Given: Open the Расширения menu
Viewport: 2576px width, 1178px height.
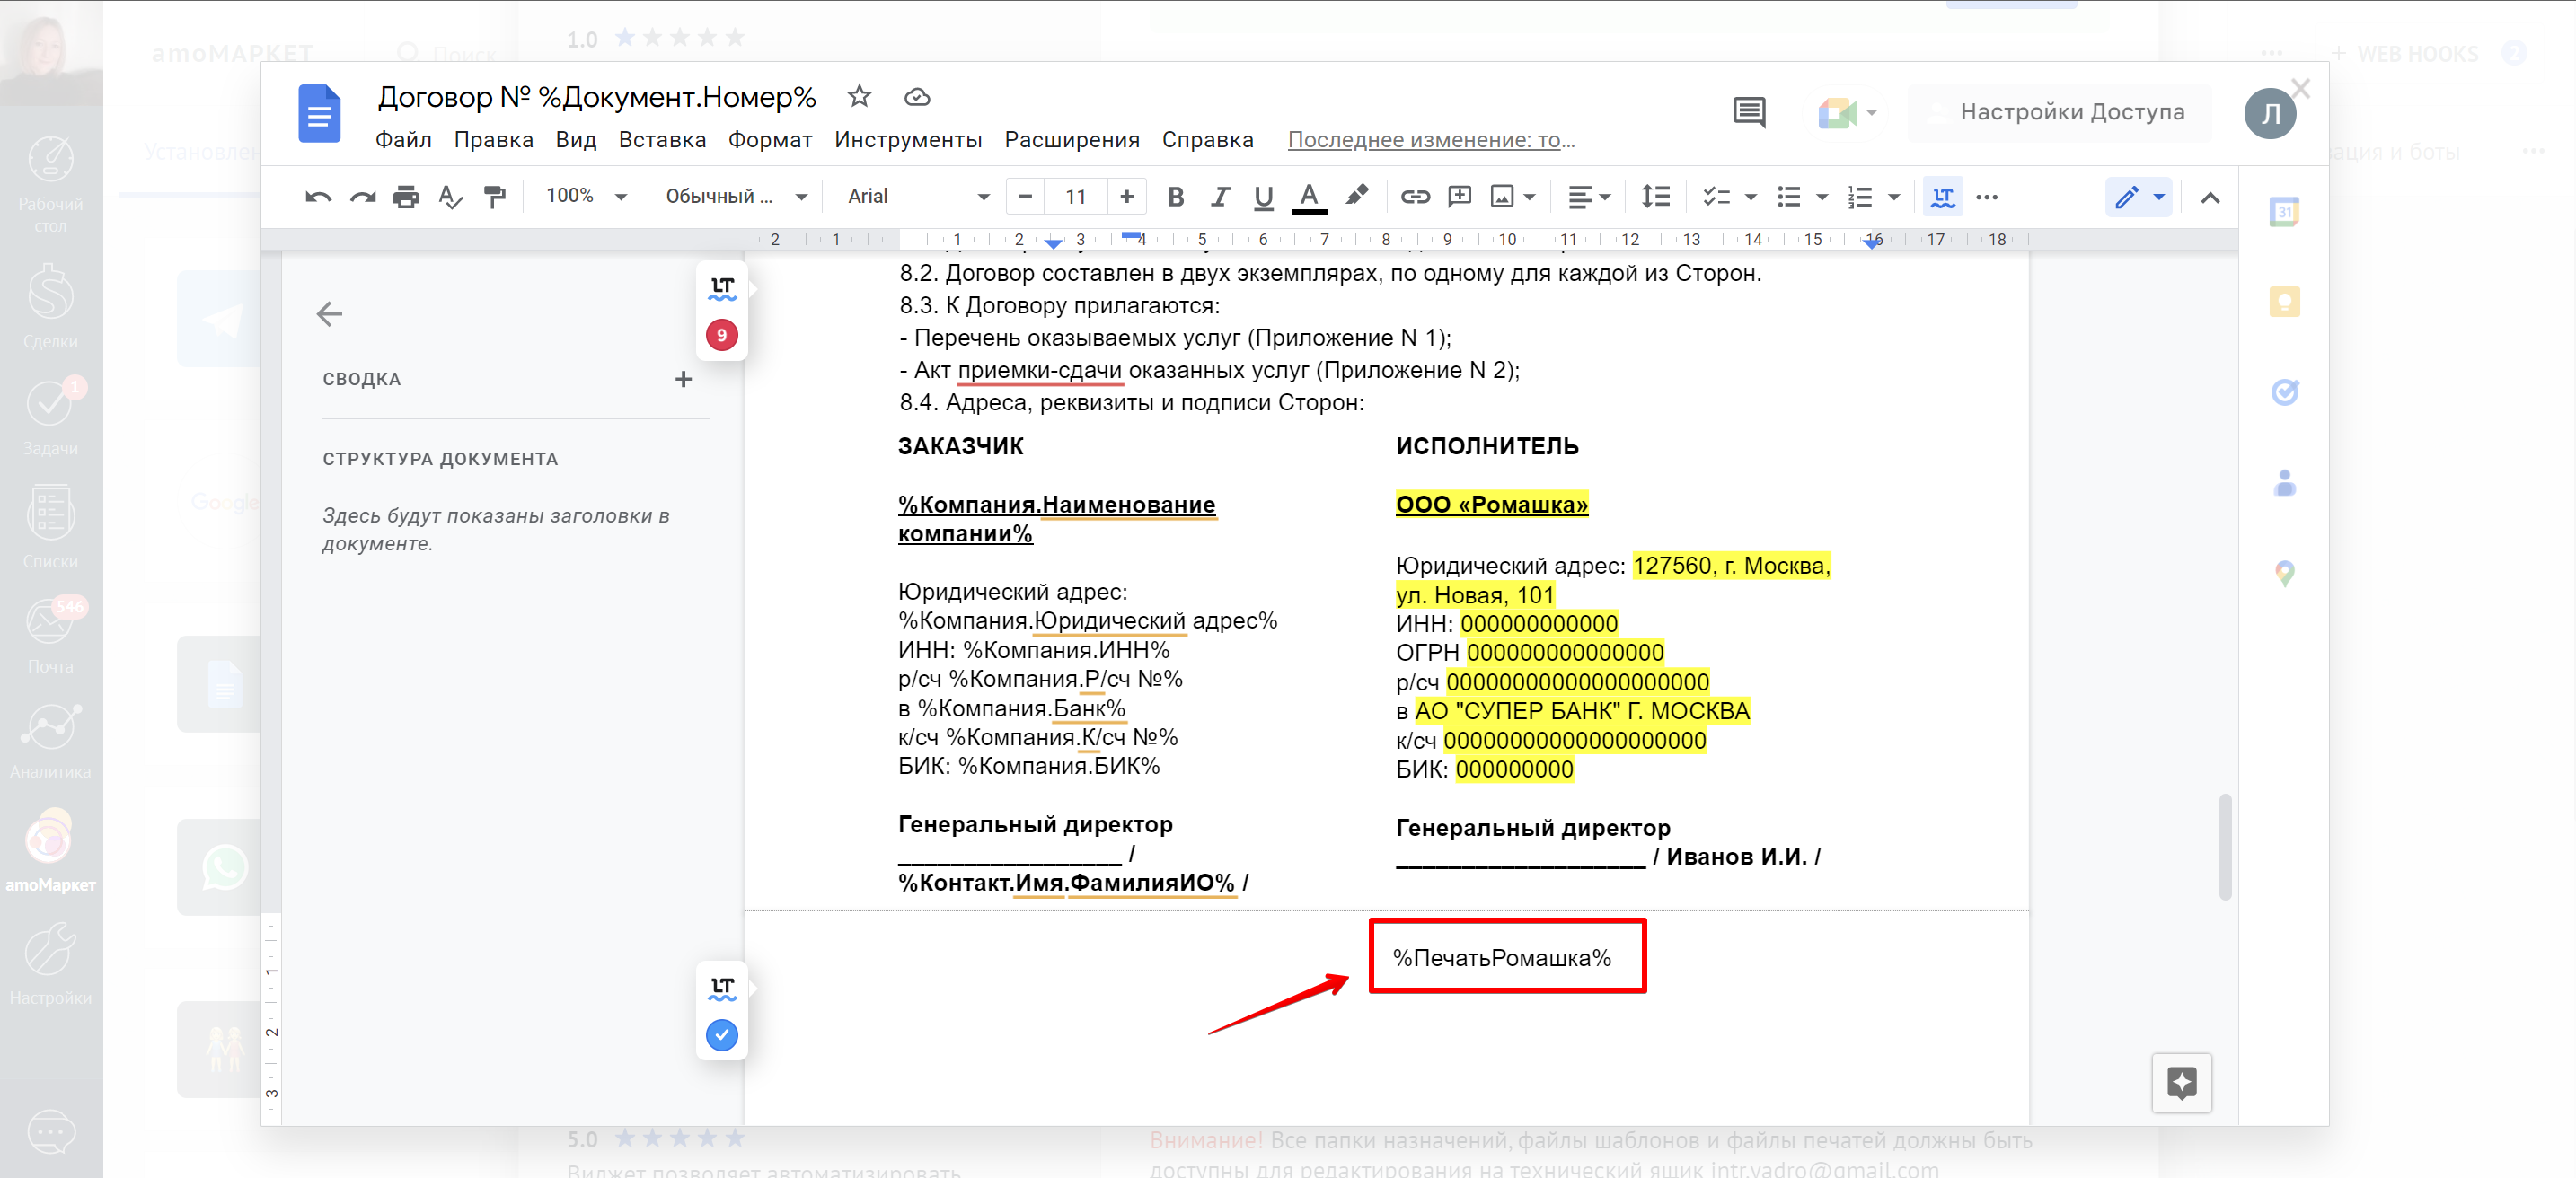Looking at the screenshot, I should pos(1072,140).
